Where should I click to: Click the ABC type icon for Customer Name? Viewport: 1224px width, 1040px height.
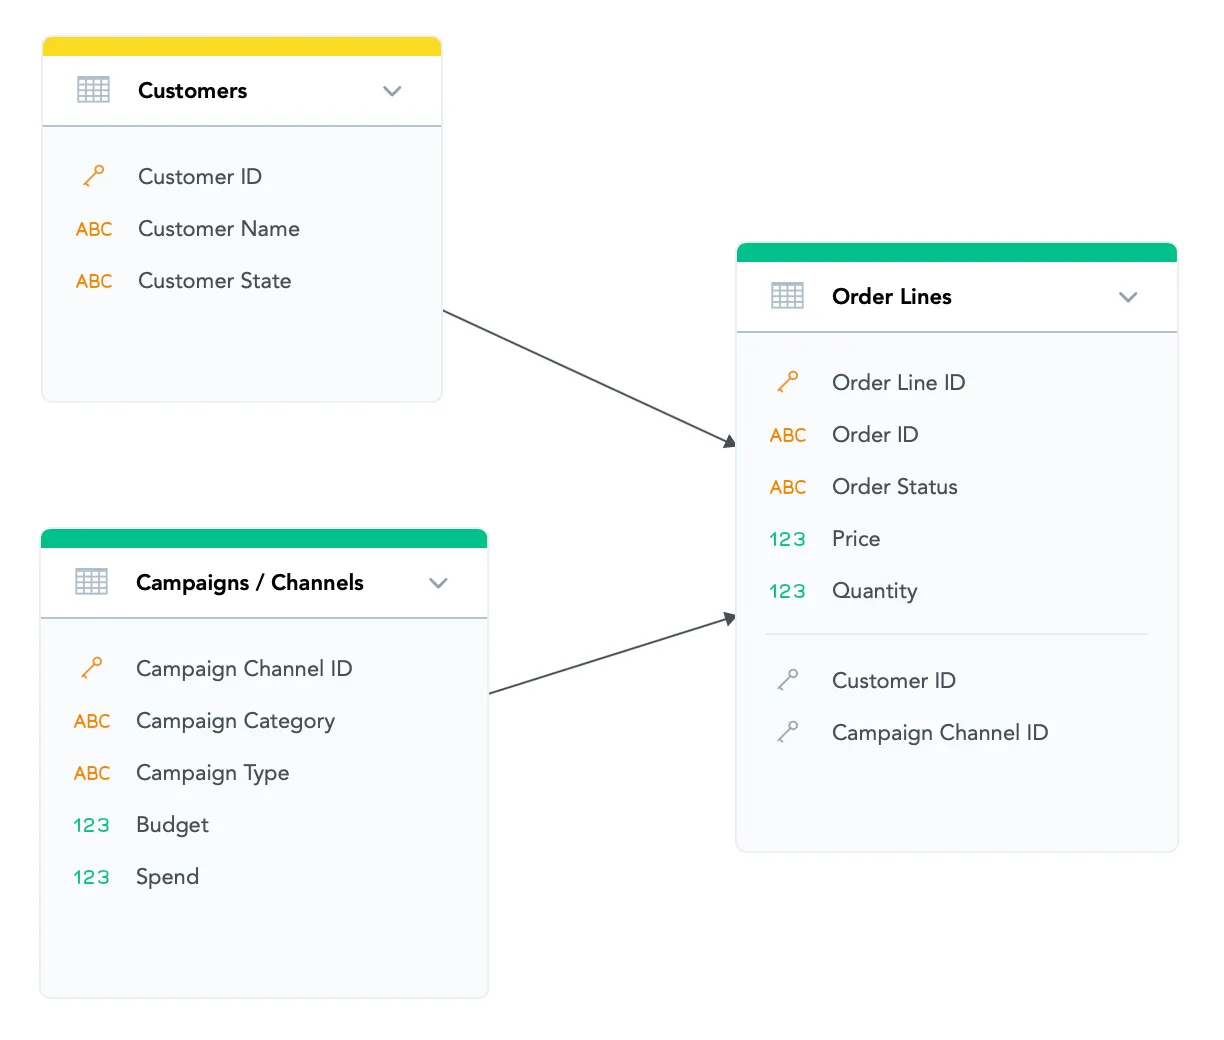tap(93, 229)
